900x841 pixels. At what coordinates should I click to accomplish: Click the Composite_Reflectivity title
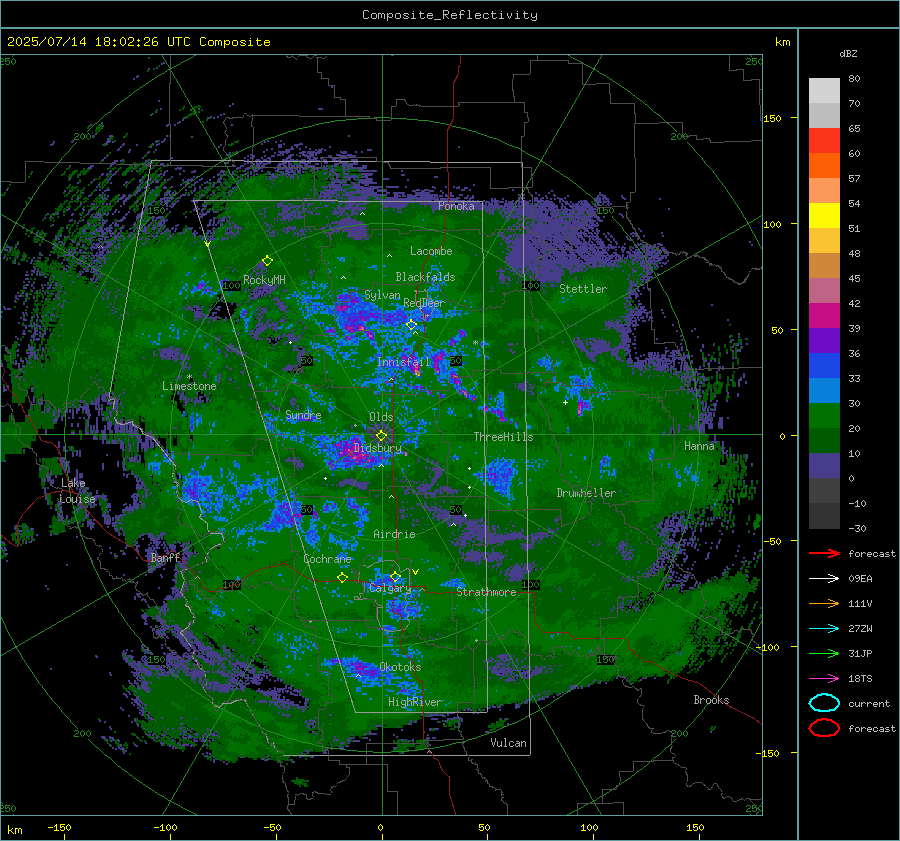coord(450,15)
